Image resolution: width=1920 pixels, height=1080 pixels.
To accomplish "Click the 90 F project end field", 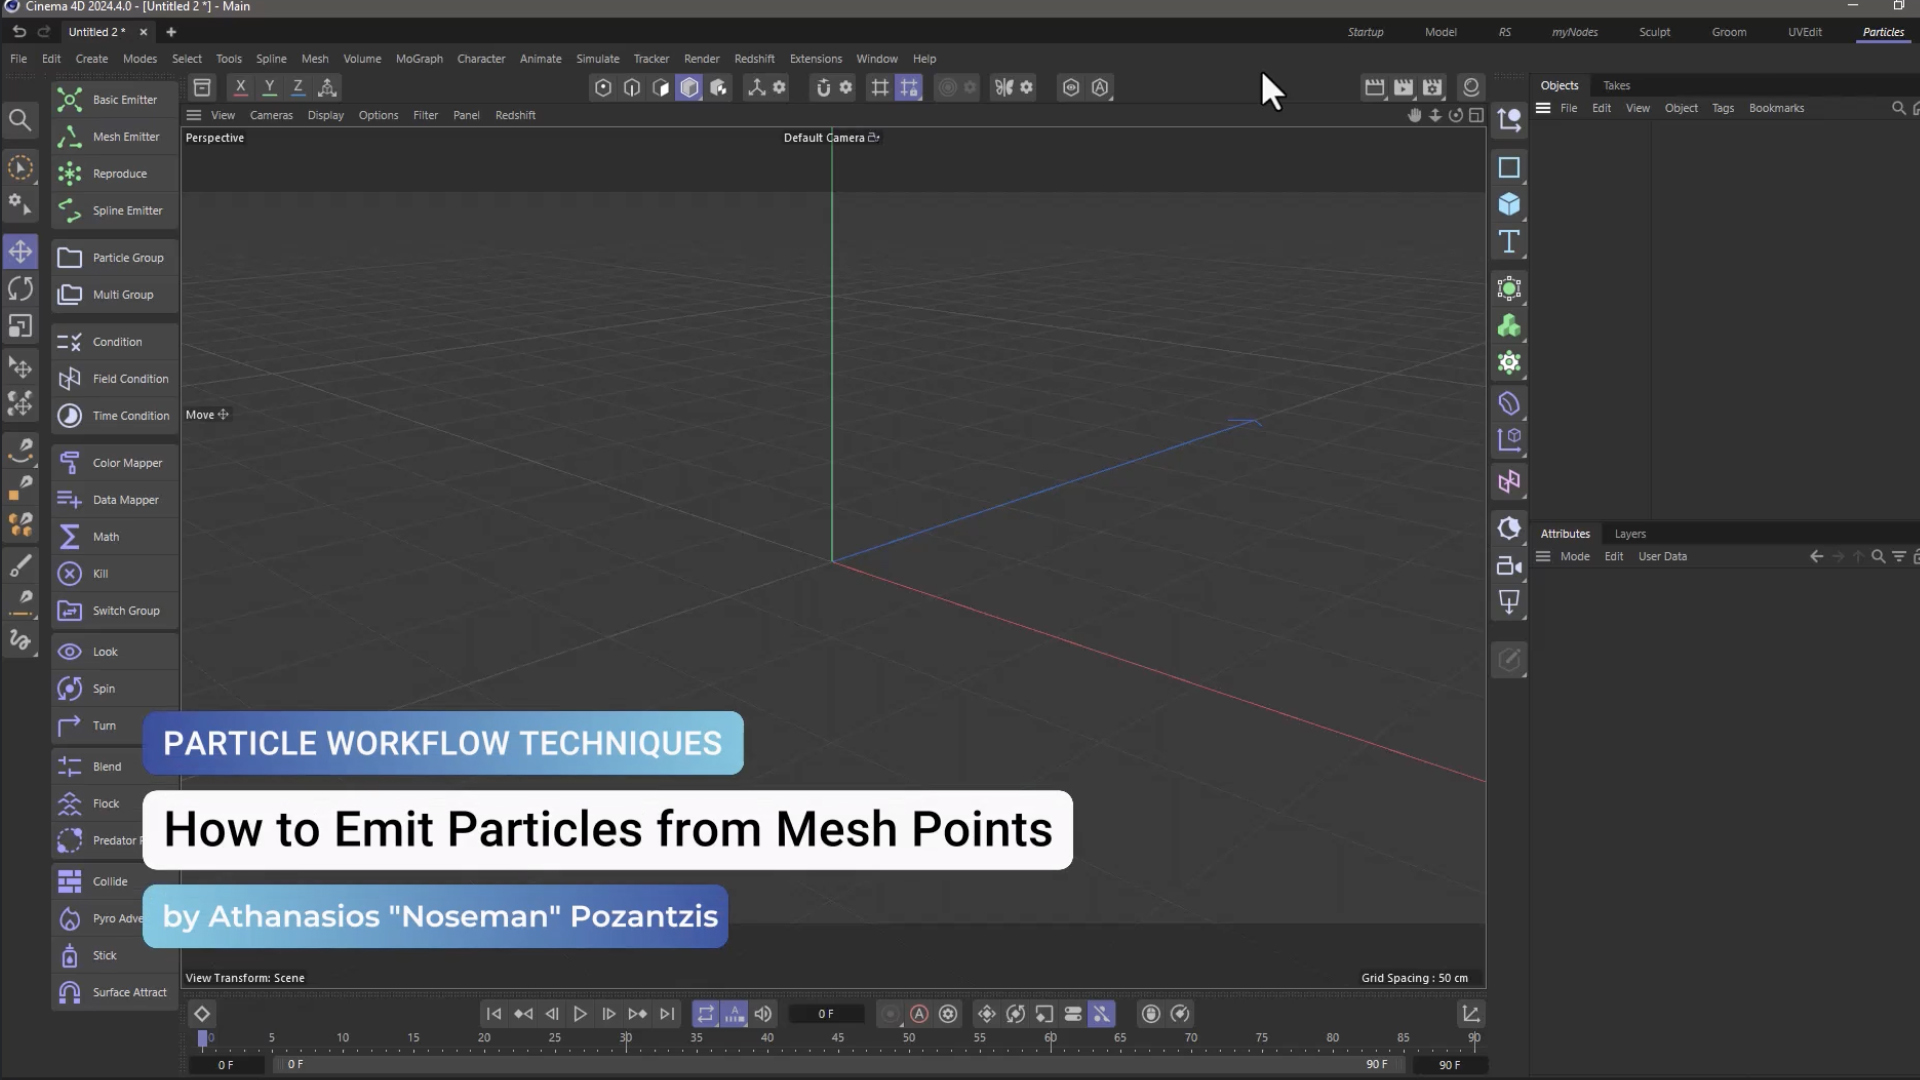I will click(x=1449, y=1065).
